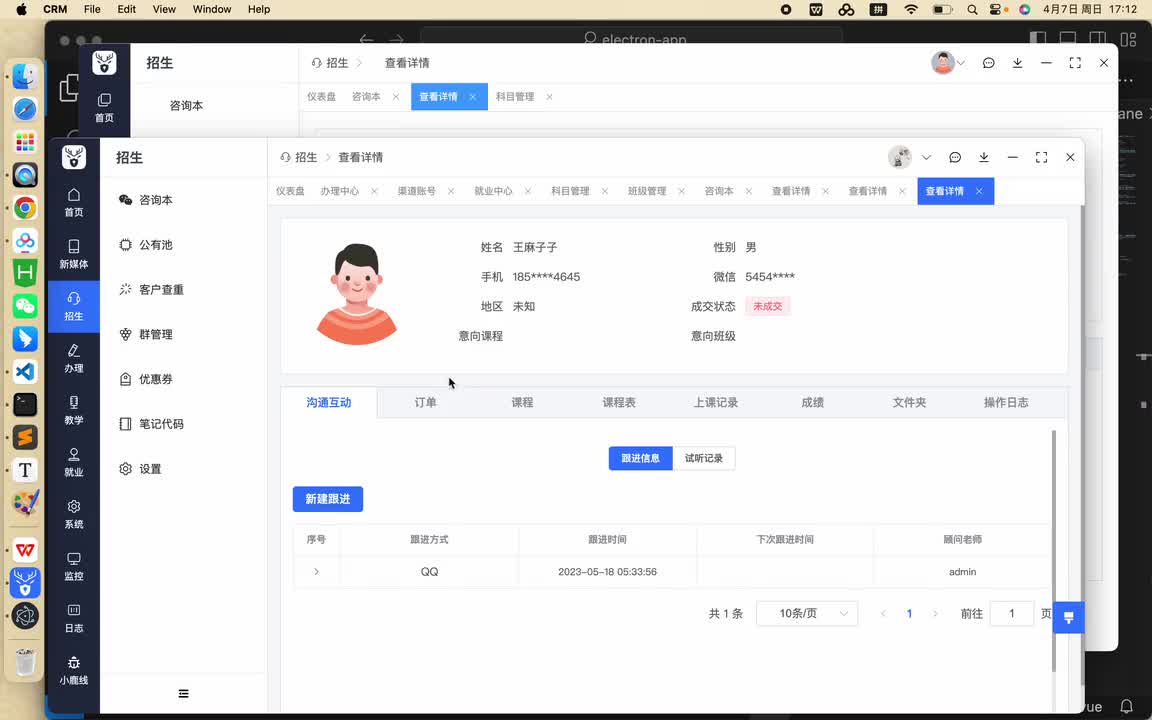
Task: Open 新媒体 module in sidebar
Action: tap(73, 254)
